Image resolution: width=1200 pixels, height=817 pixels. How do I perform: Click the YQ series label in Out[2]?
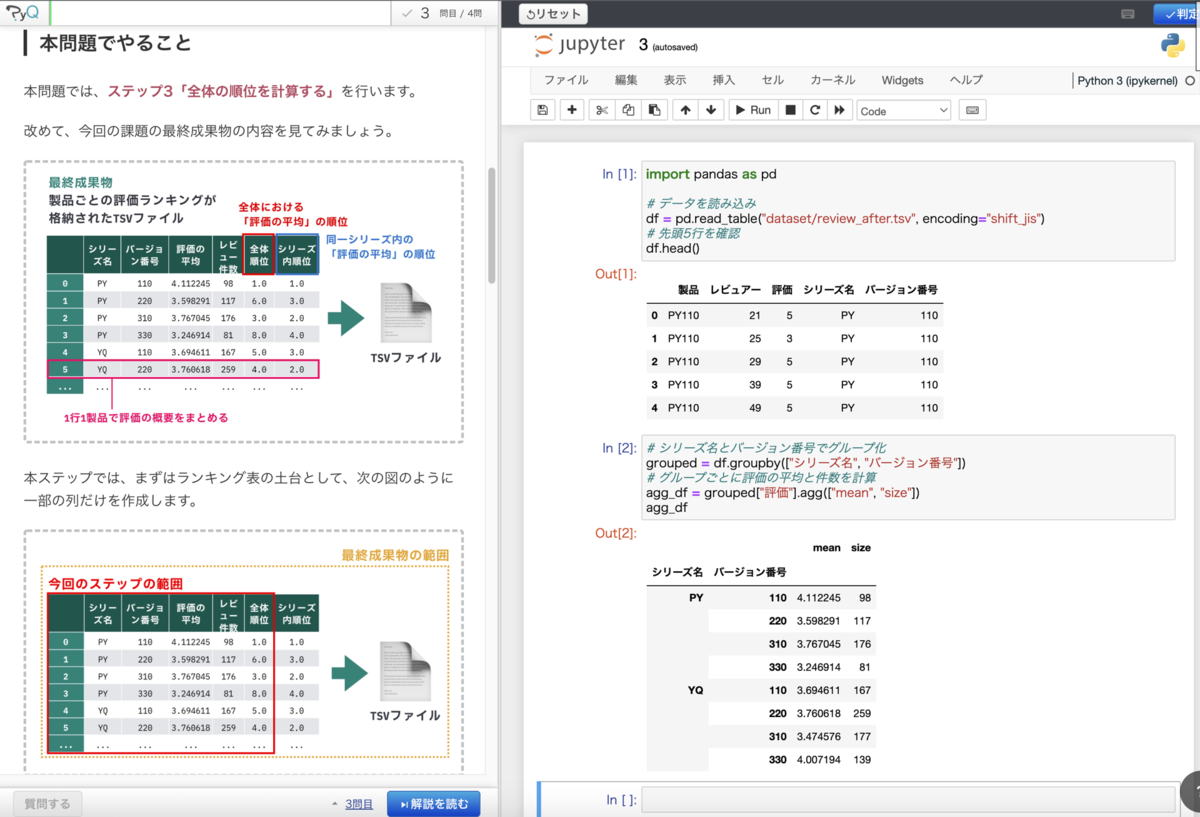(x=696, y=691)
